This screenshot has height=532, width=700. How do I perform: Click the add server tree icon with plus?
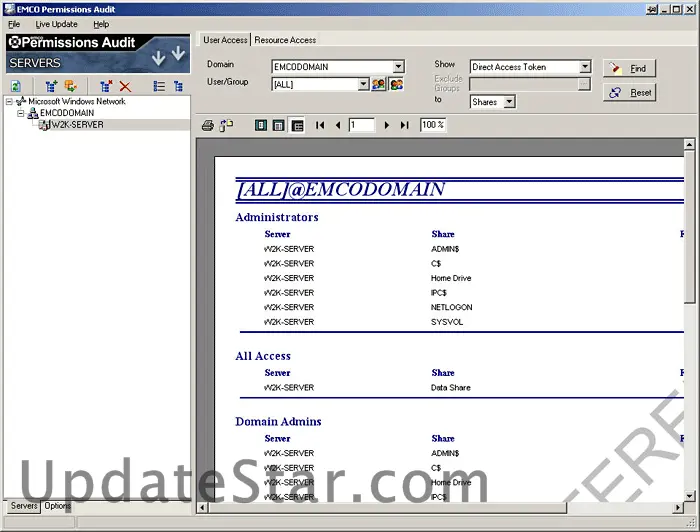coord(51,86)
